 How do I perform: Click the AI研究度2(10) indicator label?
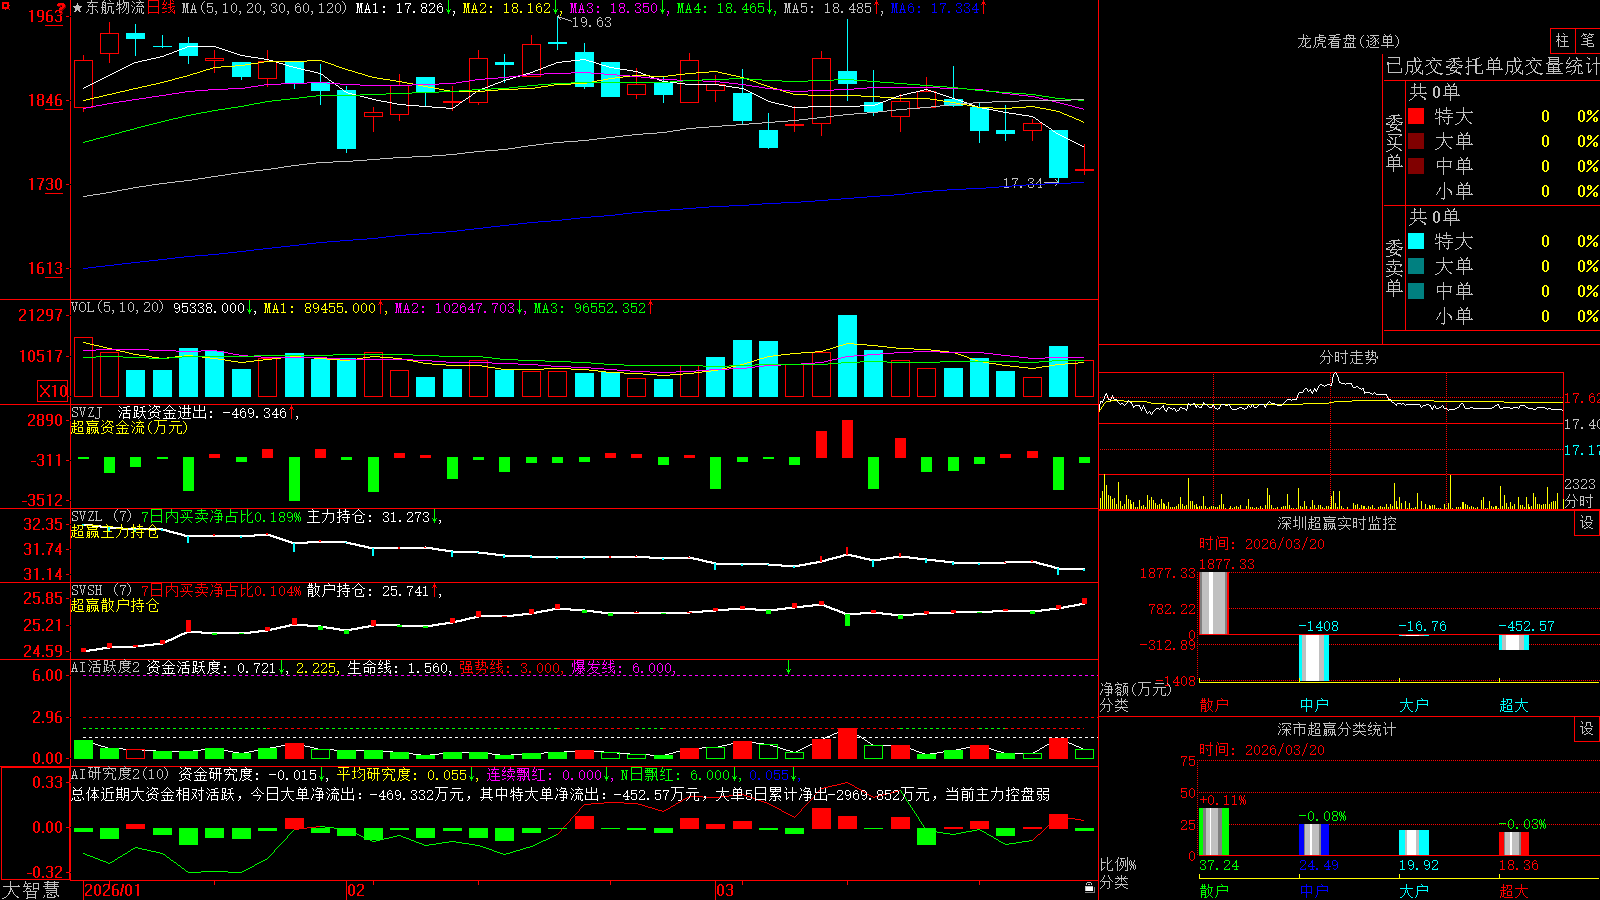(121, 774)
